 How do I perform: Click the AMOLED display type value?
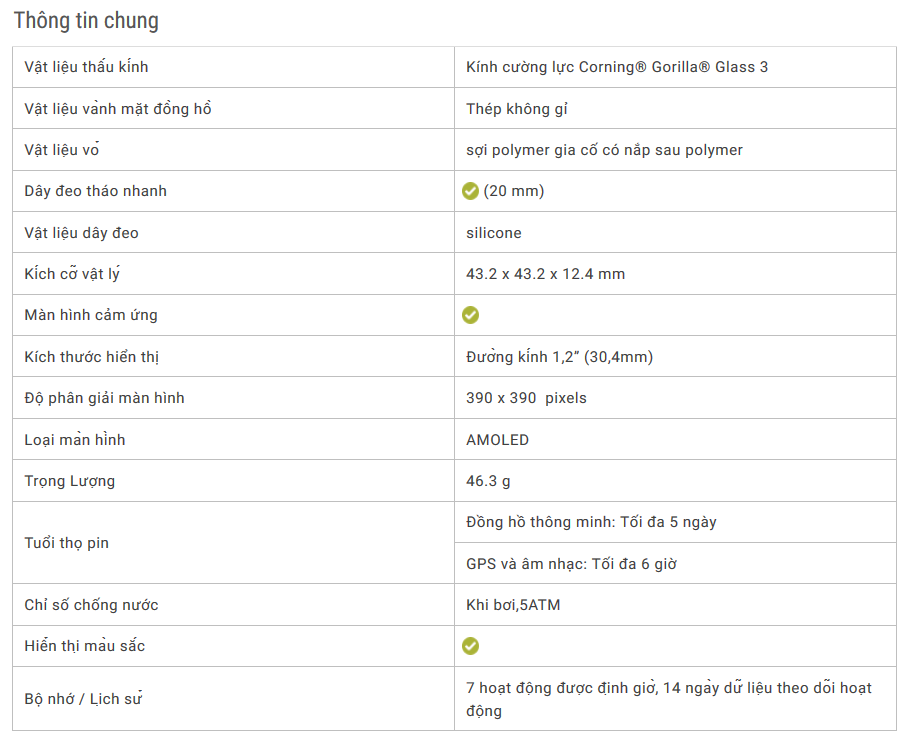pos(498,440)
